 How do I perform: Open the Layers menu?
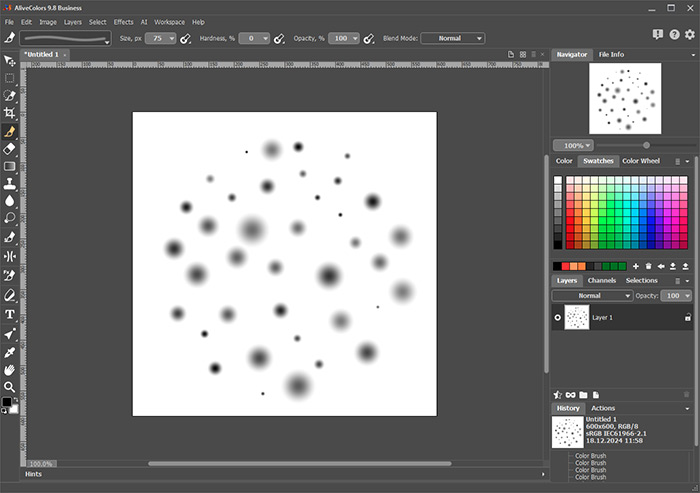pos(72,22)
